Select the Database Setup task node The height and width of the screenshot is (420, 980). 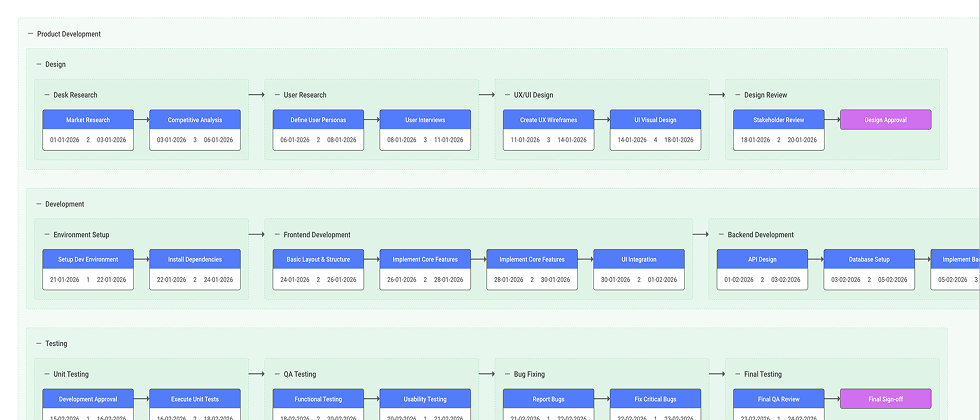click(869, 259)
